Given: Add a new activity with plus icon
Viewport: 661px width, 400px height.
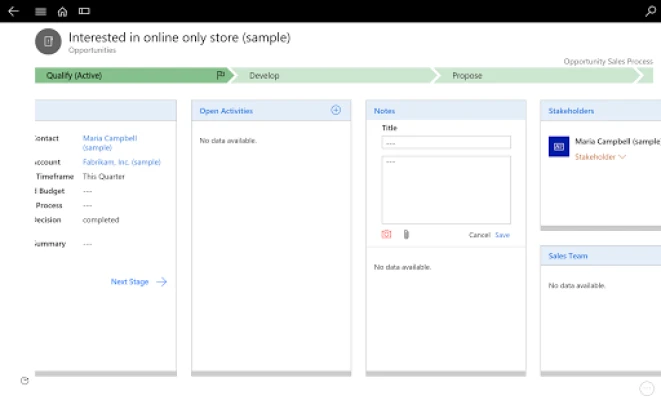Looking at the screenshot, I should 336,110.
